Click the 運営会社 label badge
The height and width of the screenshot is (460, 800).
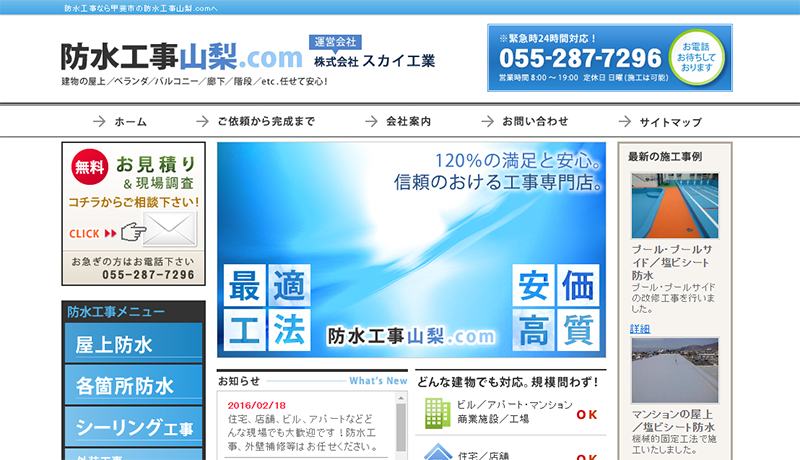point(335,42)
